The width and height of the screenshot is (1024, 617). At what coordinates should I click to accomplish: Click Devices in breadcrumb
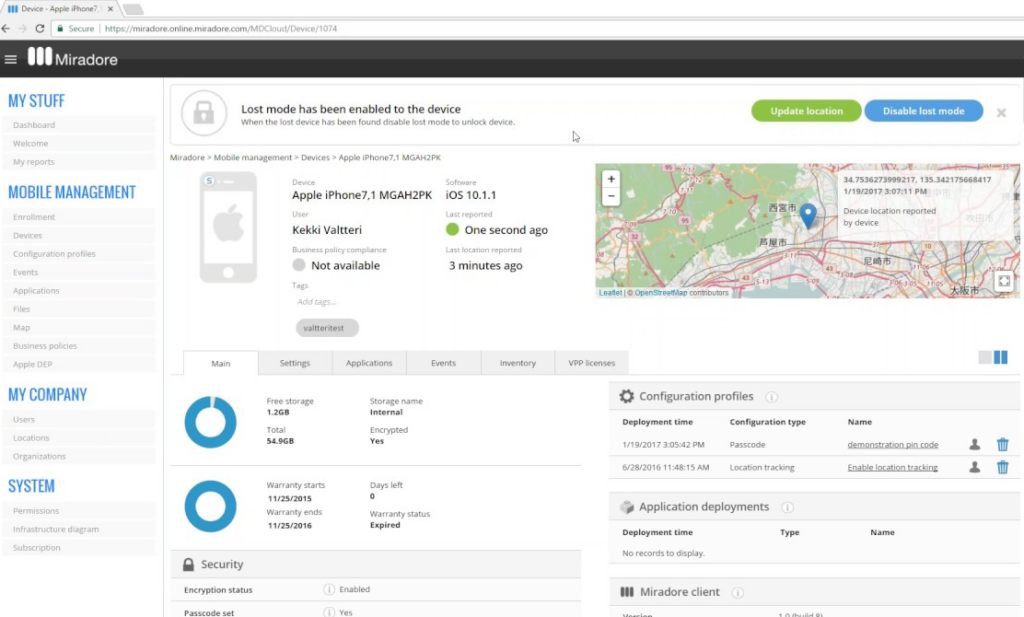pyautogui.click(x=315, y=157)
